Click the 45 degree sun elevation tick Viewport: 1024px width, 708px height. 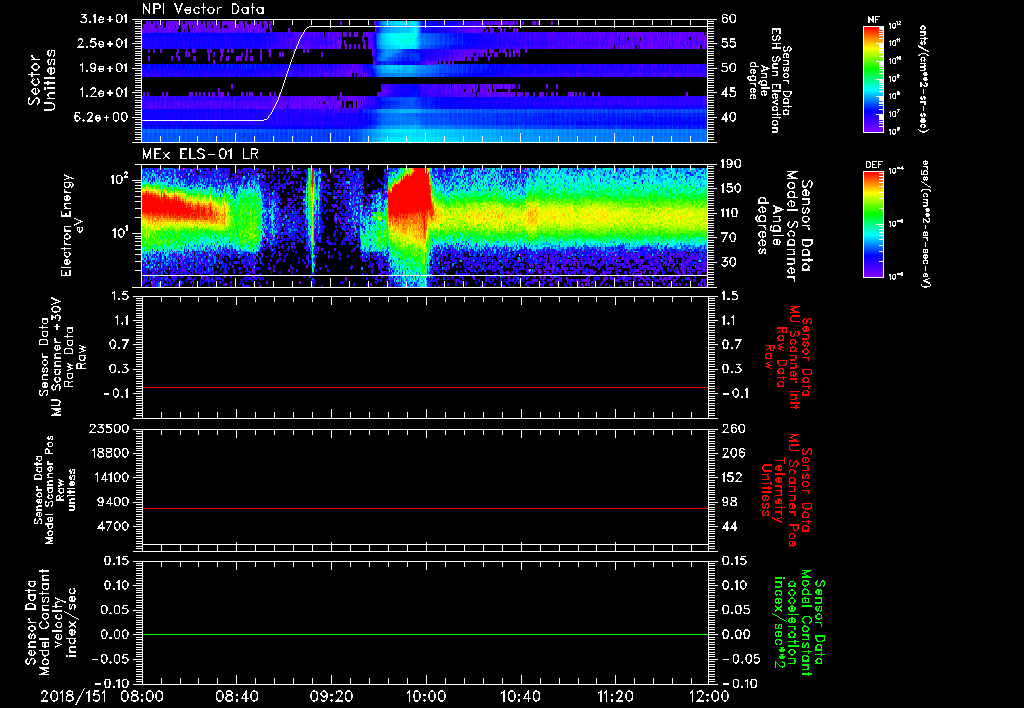tap(728, 93)
